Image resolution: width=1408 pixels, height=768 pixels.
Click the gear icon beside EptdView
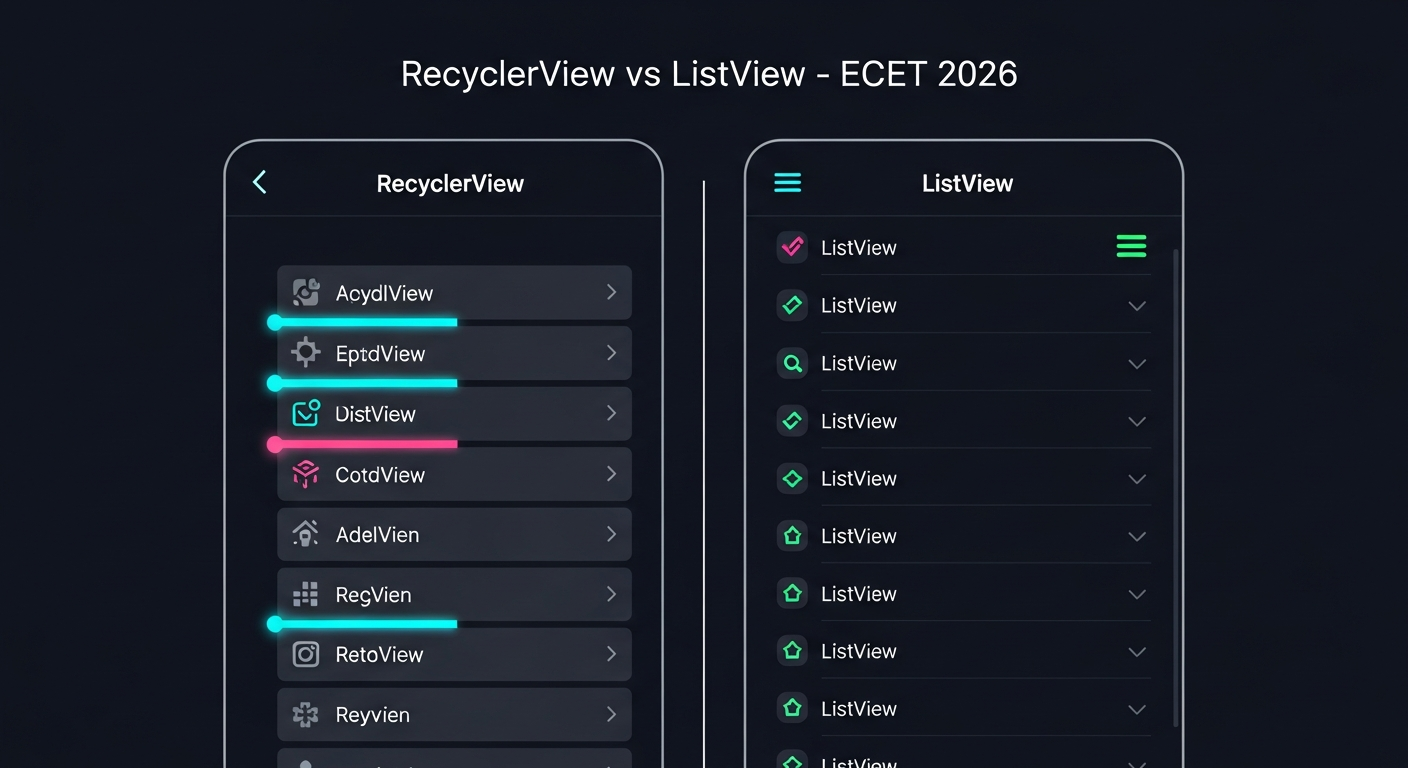click(305, 353)
